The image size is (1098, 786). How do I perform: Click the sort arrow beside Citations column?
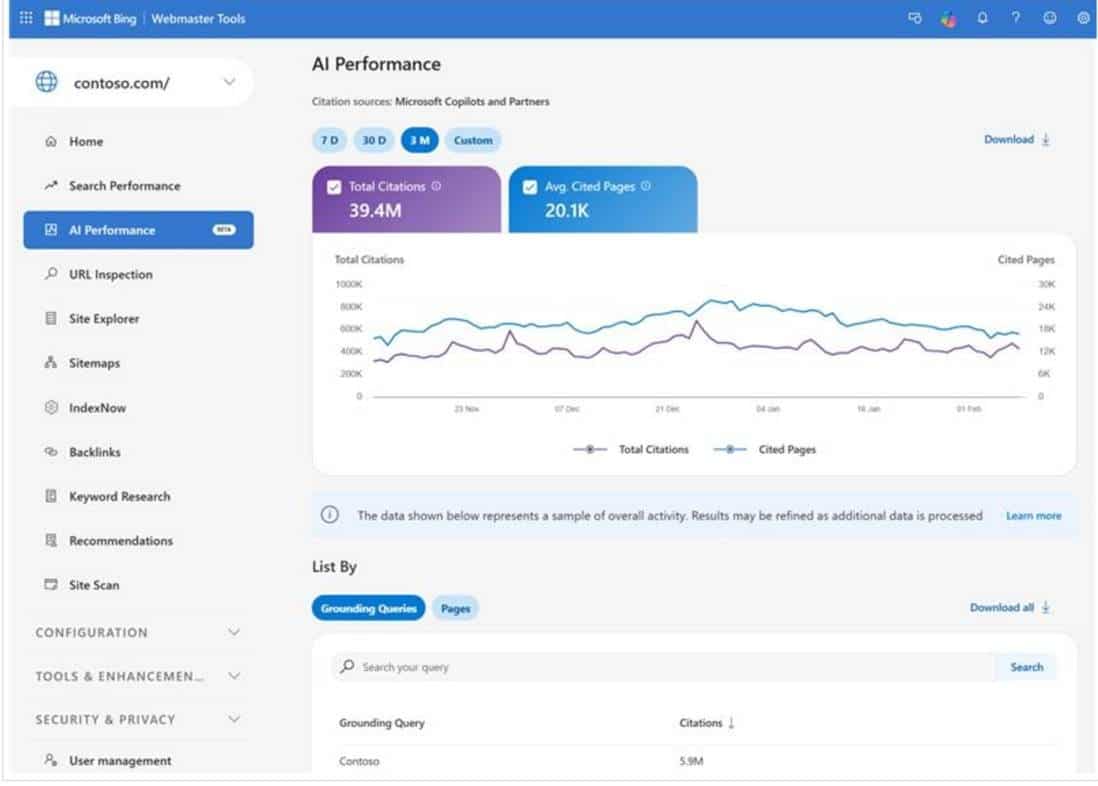(731, 723)
